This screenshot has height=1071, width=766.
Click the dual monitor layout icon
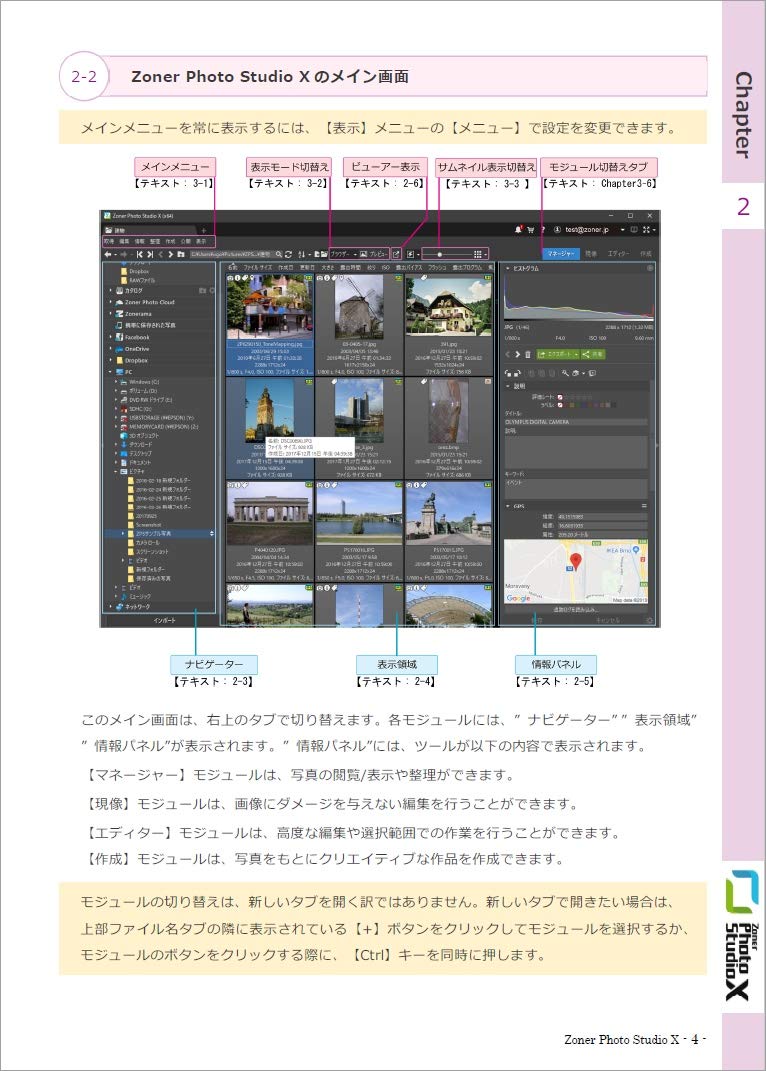633,230
